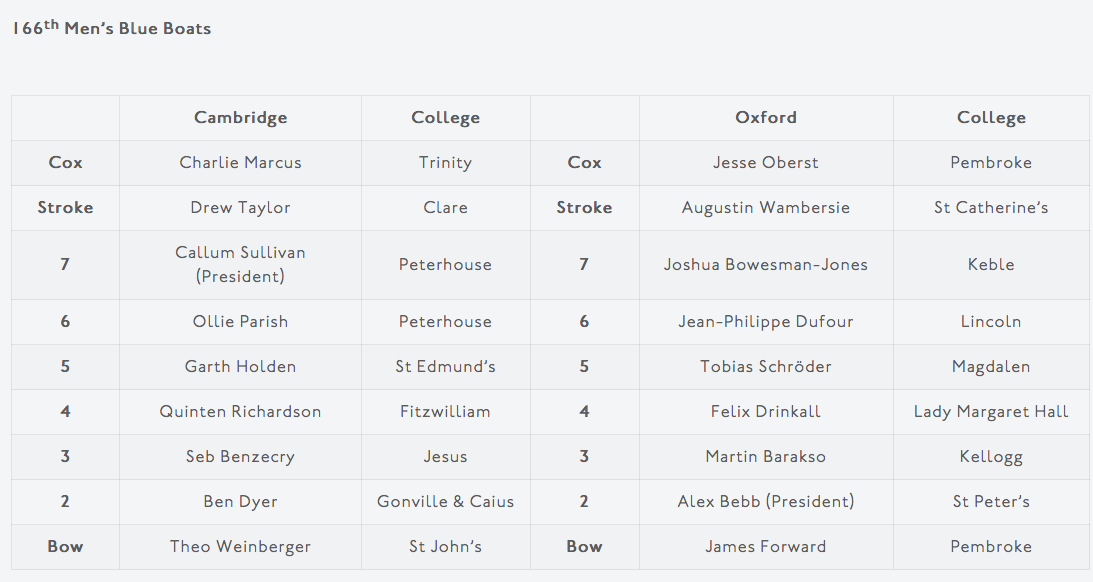Click Oxford cox Jesse Oberst
This screenshot has width=1093, height=582.
pos(766,163)
